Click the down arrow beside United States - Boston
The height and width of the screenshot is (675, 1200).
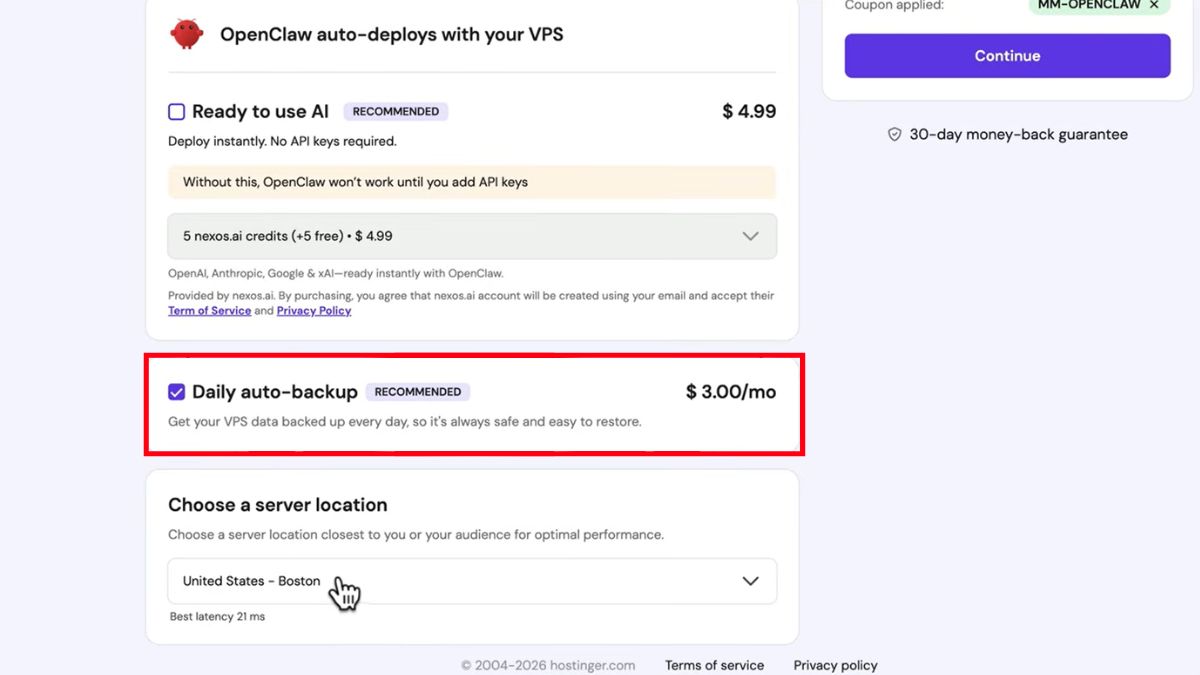pyautogui.click(x=750, y=581)
